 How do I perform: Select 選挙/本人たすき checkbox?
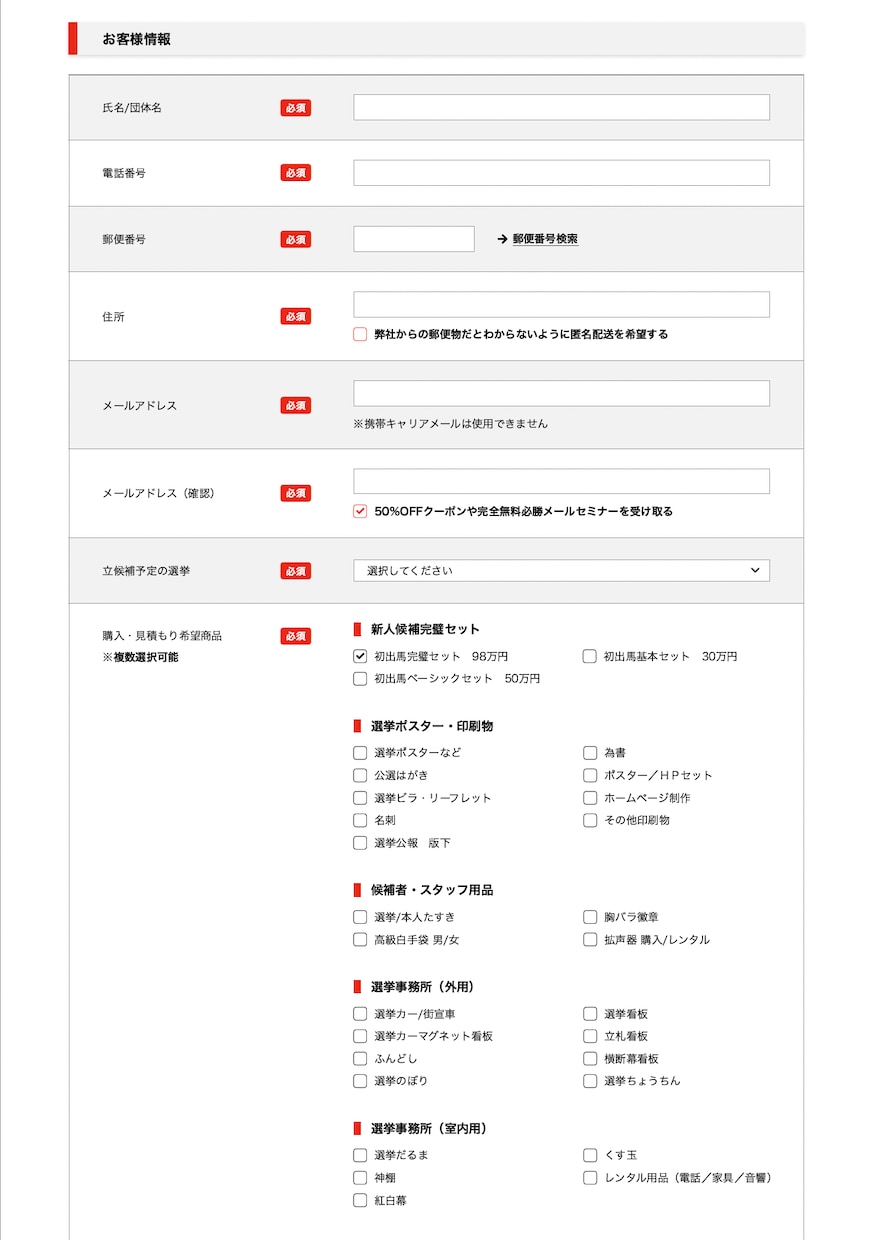[x=360, y=917]
